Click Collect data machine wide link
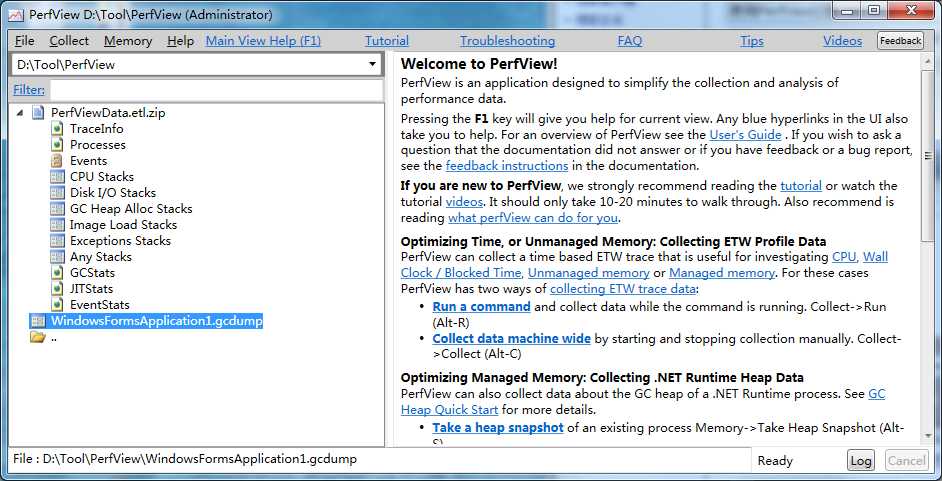Screen dimensions: 942x481 pyautogui.click(x=511, y=339)
